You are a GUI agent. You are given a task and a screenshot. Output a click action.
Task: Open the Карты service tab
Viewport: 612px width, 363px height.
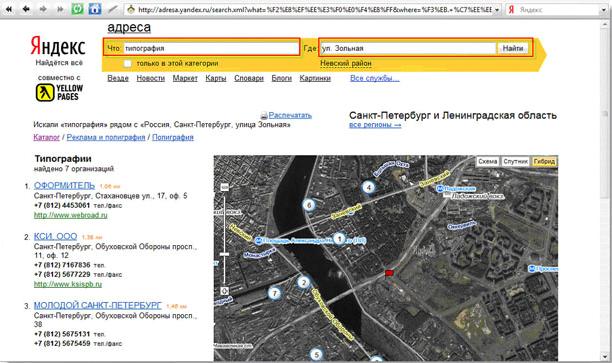point(216,78)
